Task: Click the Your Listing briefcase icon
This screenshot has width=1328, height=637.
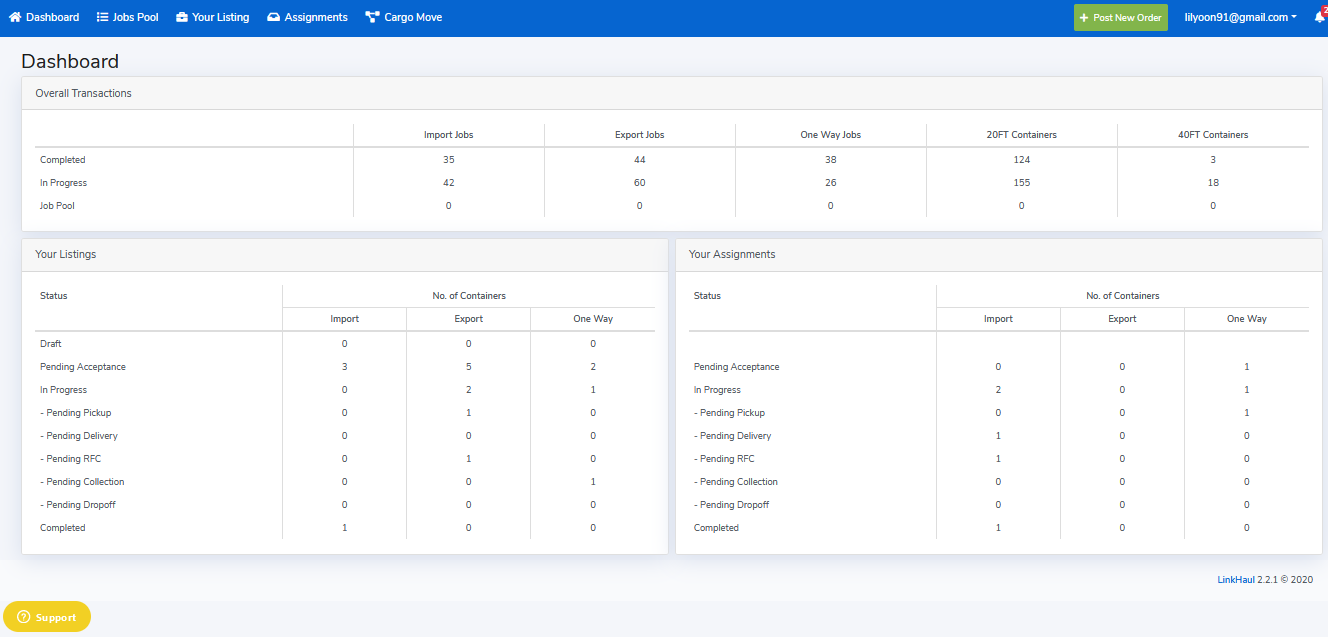Action: click(182, 17)
